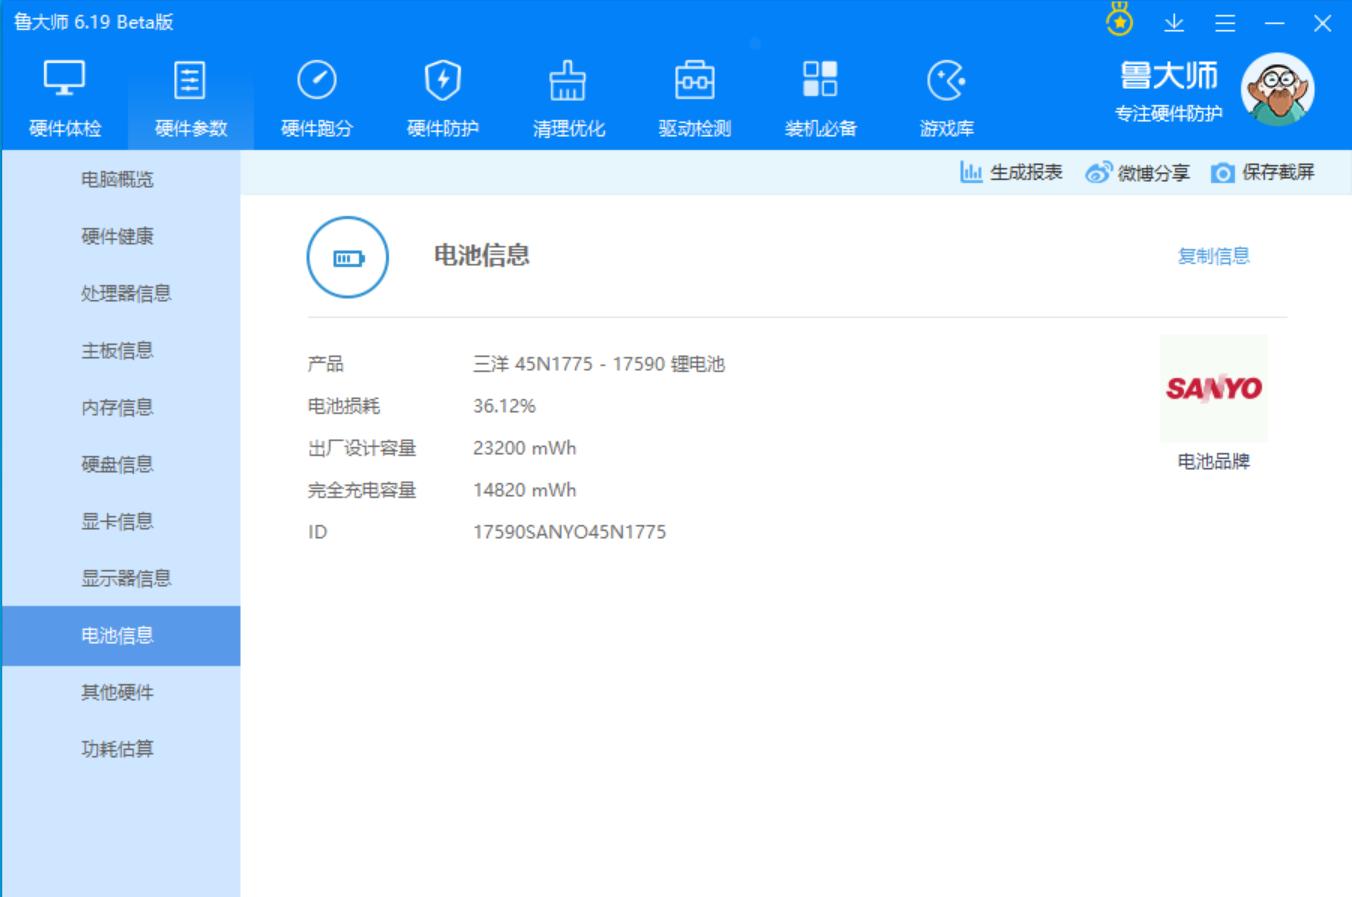The image size is (1352, 897).
Task: Open the 装机必备 software center
Action: coord(822,95)
